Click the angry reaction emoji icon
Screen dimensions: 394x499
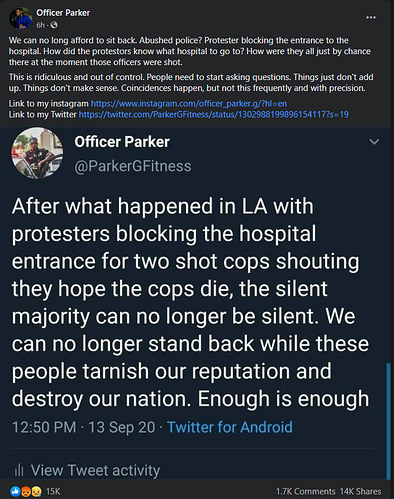pos(26,491)
